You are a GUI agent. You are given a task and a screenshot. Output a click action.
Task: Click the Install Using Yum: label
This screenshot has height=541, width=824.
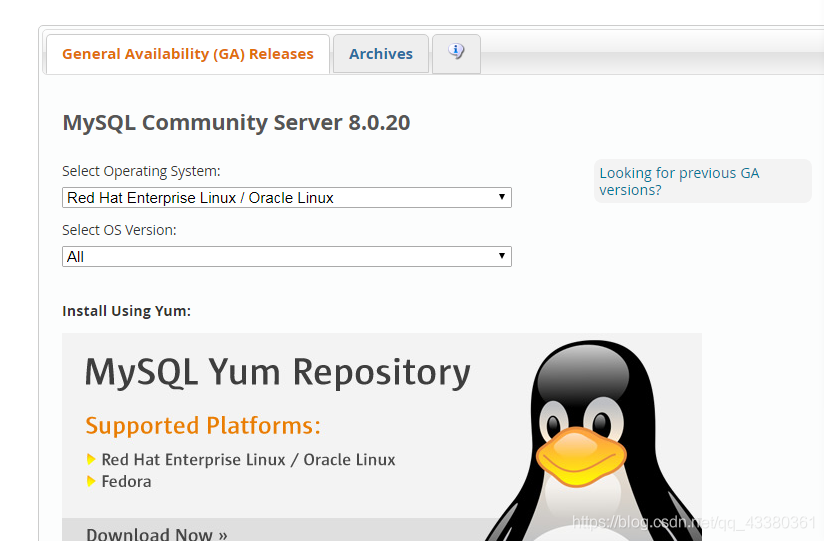tap(127, 311)
